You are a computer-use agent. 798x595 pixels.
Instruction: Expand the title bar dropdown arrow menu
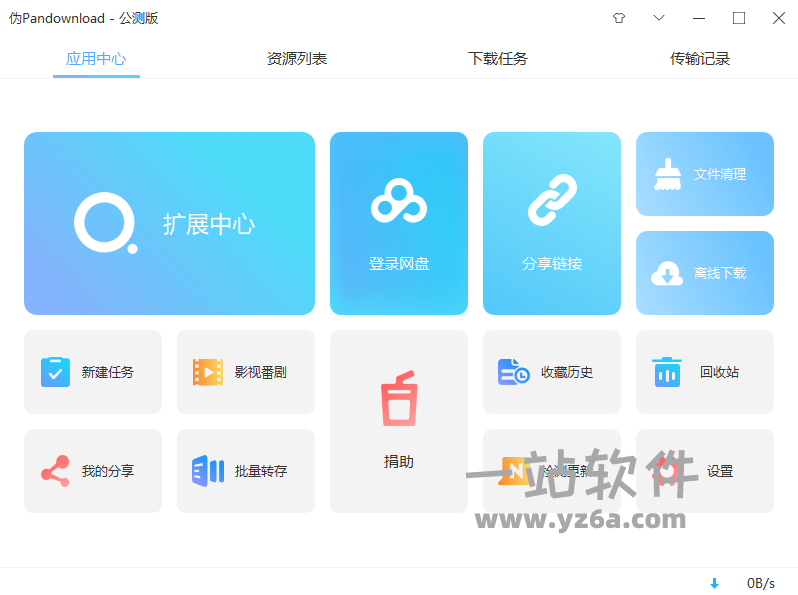click(659, 18)
